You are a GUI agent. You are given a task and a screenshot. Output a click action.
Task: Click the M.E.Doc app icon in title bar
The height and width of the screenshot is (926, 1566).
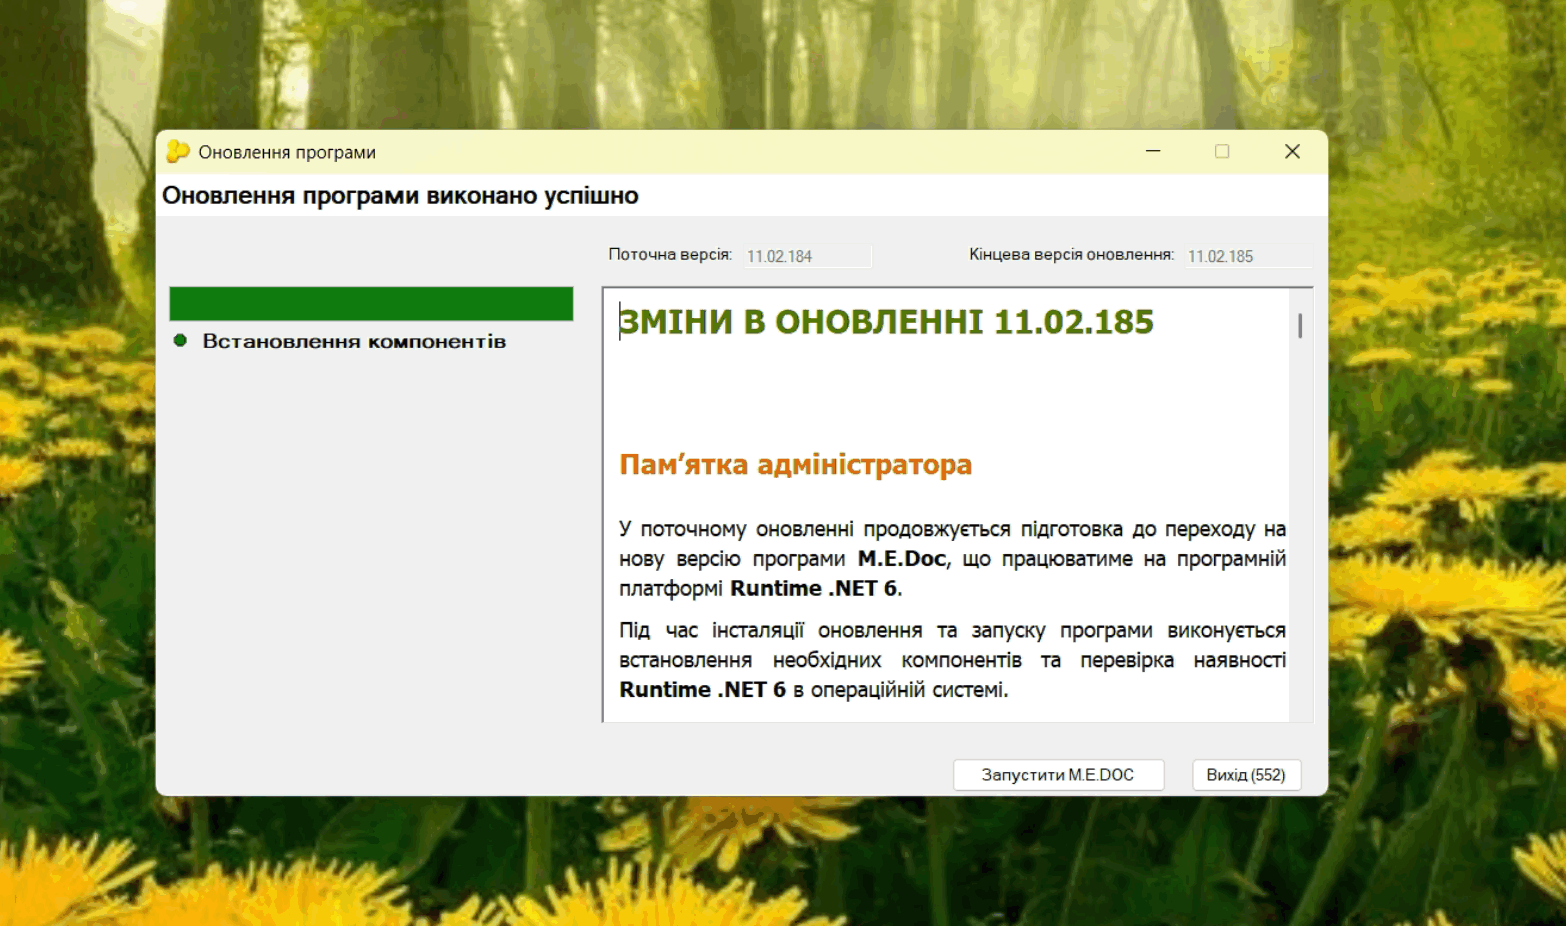click(178, 152)
